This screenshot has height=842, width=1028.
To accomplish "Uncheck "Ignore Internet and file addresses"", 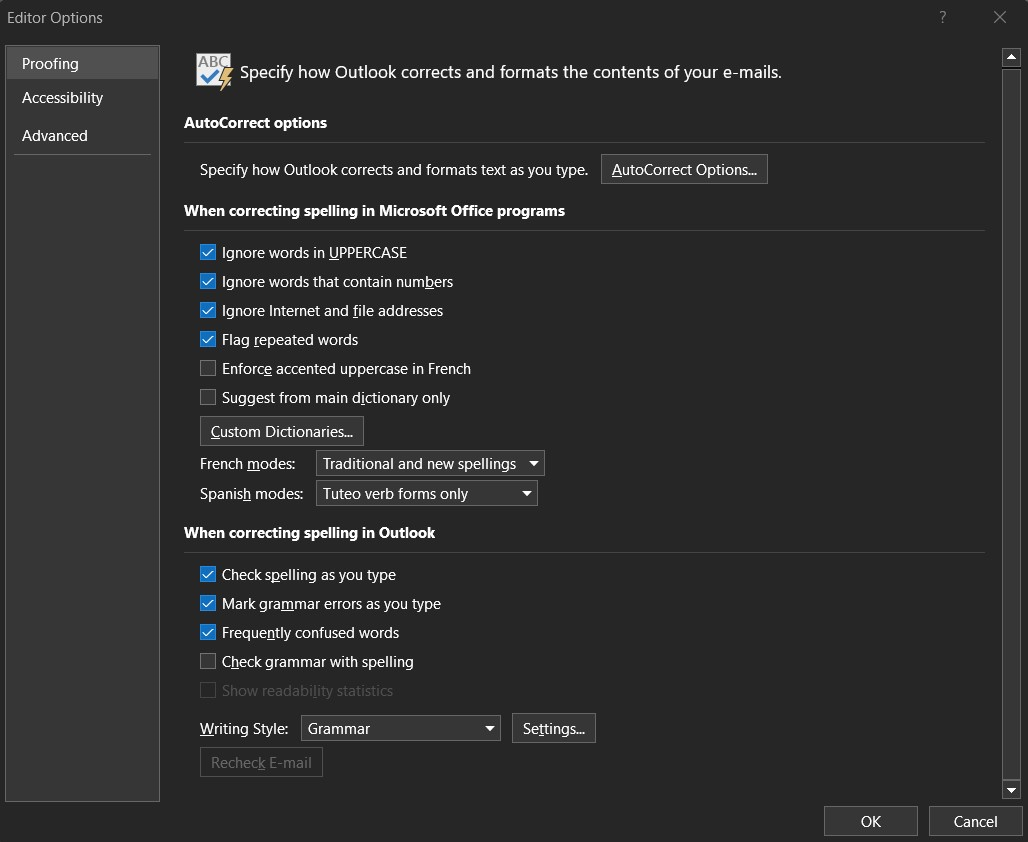I will [x=208, y=310].
